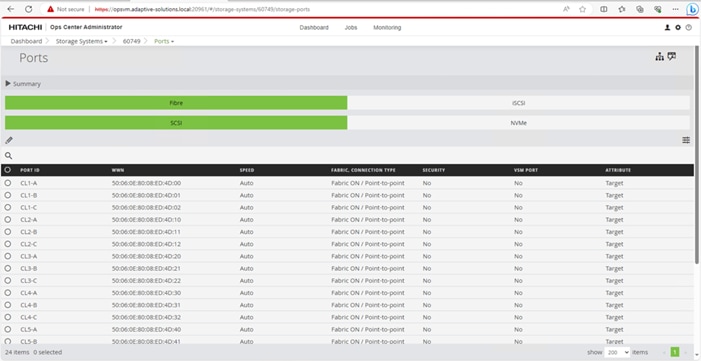Open the Storage Systems breadcrumb dropdown
Image resolution: width=701 pixels, height=361 pixels.
pyautogui.click(x=81, y=41)
